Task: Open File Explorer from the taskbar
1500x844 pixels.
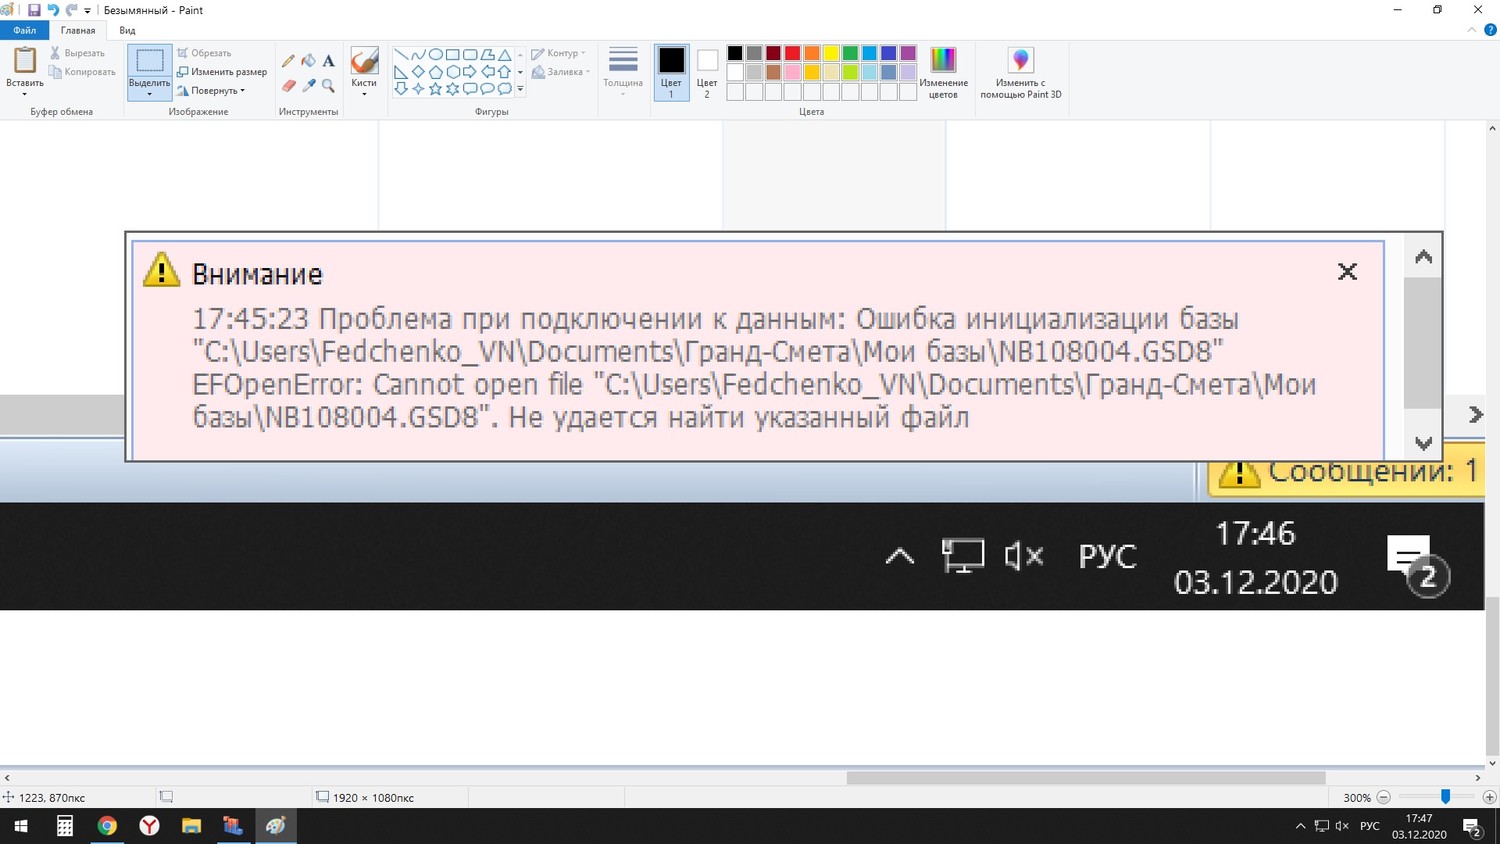Action: 191,826
